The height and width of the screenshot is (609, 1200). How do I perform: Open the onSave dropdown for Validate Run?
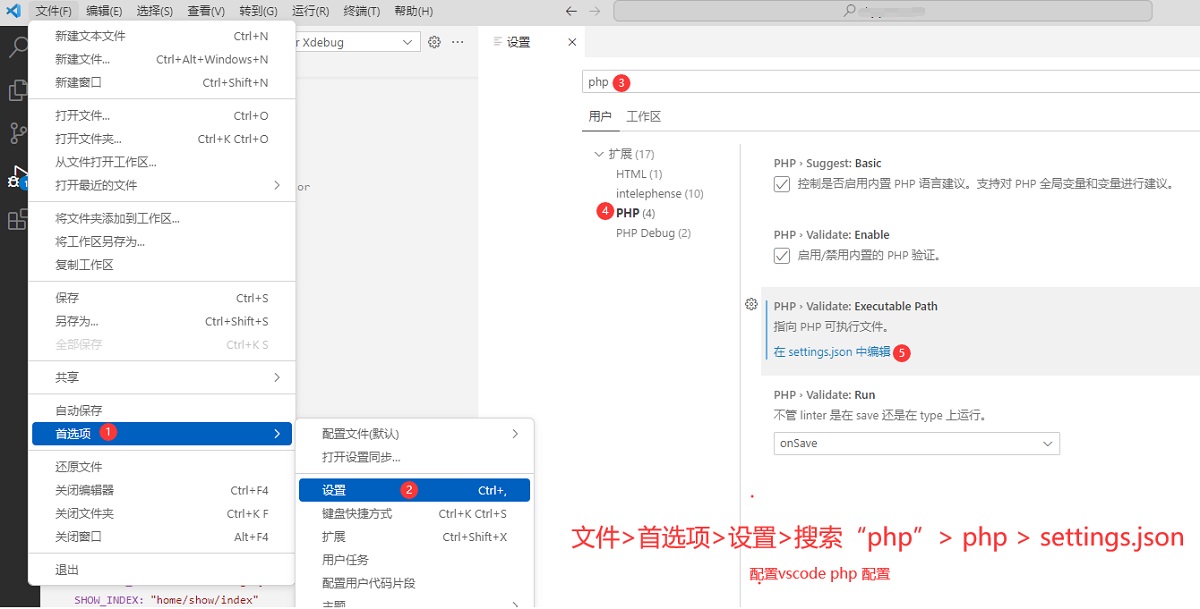tap(916, 443)
